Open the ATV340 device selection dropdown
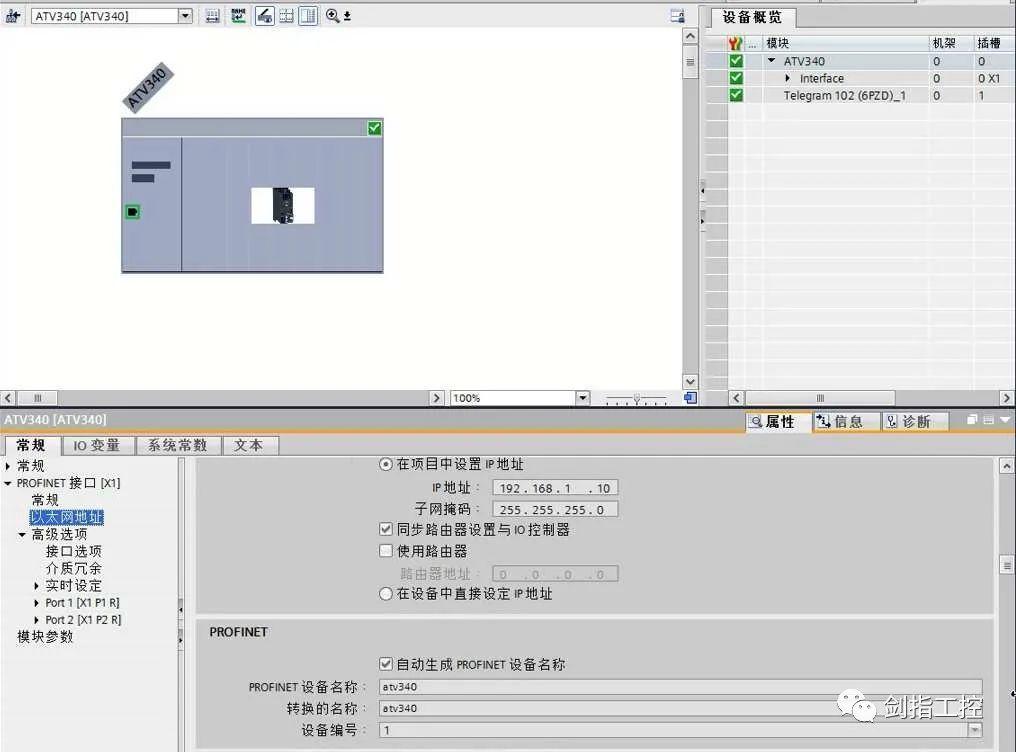The image size is (1016, 752). (x=184, y=15)
